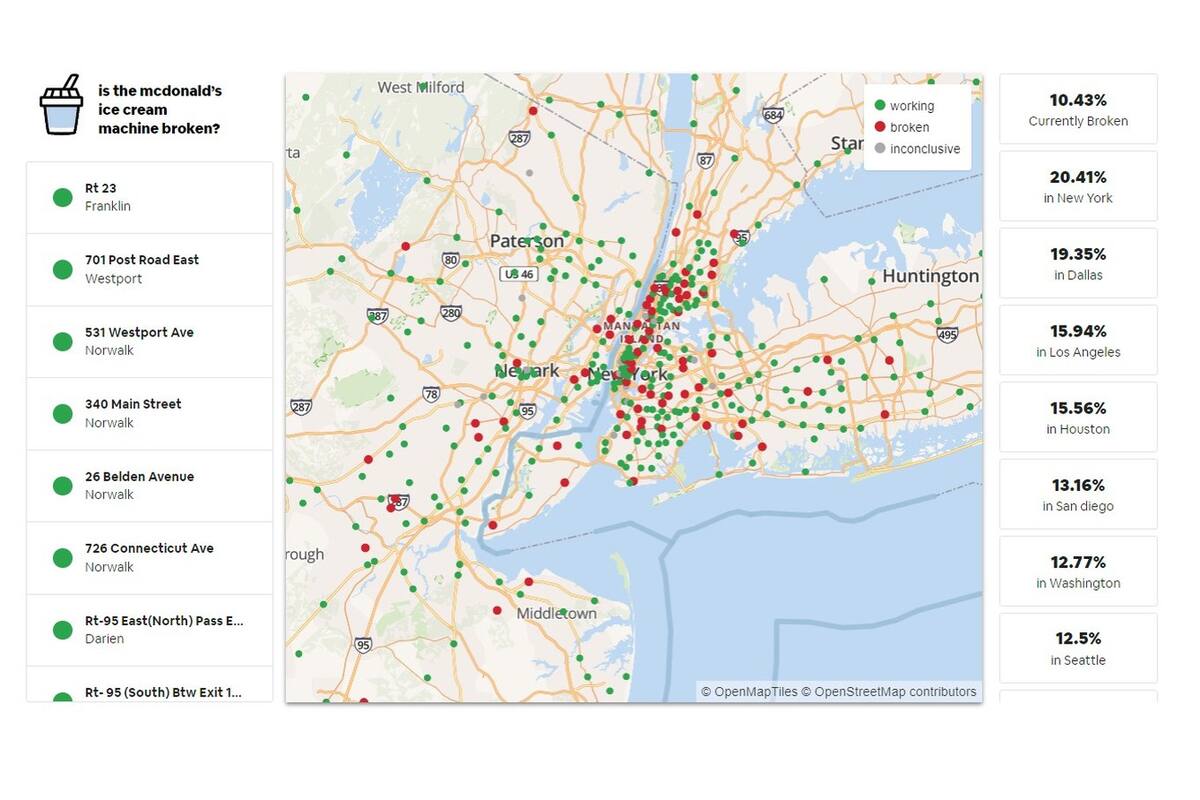Image resolution: width=1200 pixels, height=800 pixels.
Task: Click the green working marker near West Milford
Action: [424, 87]
